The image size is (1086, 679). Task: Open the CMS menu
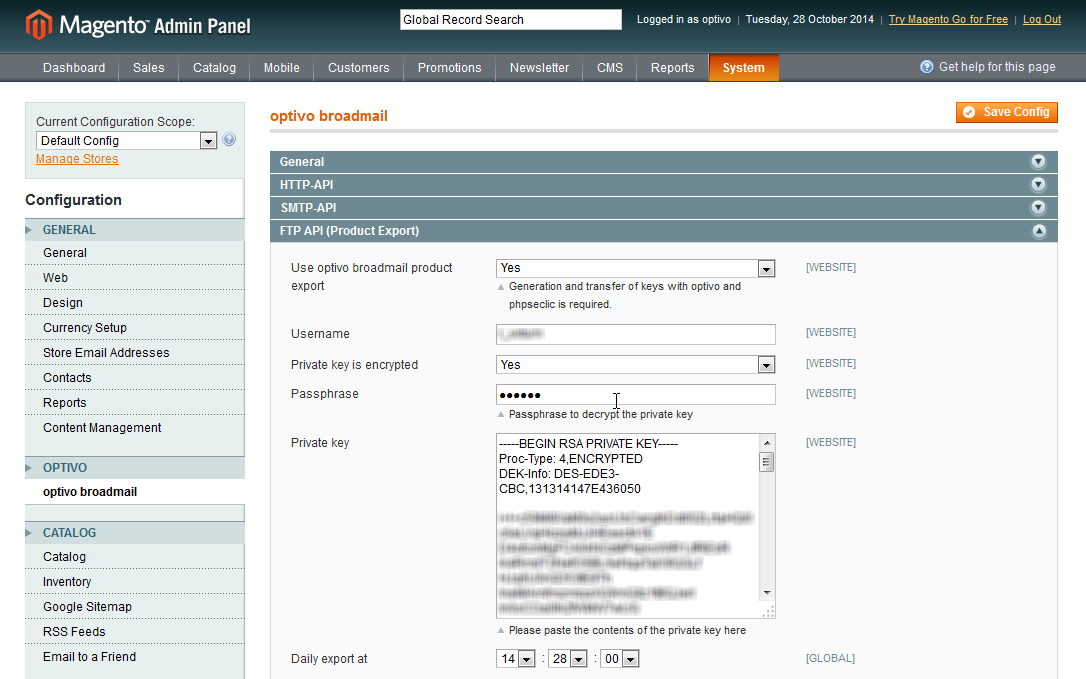610,68
